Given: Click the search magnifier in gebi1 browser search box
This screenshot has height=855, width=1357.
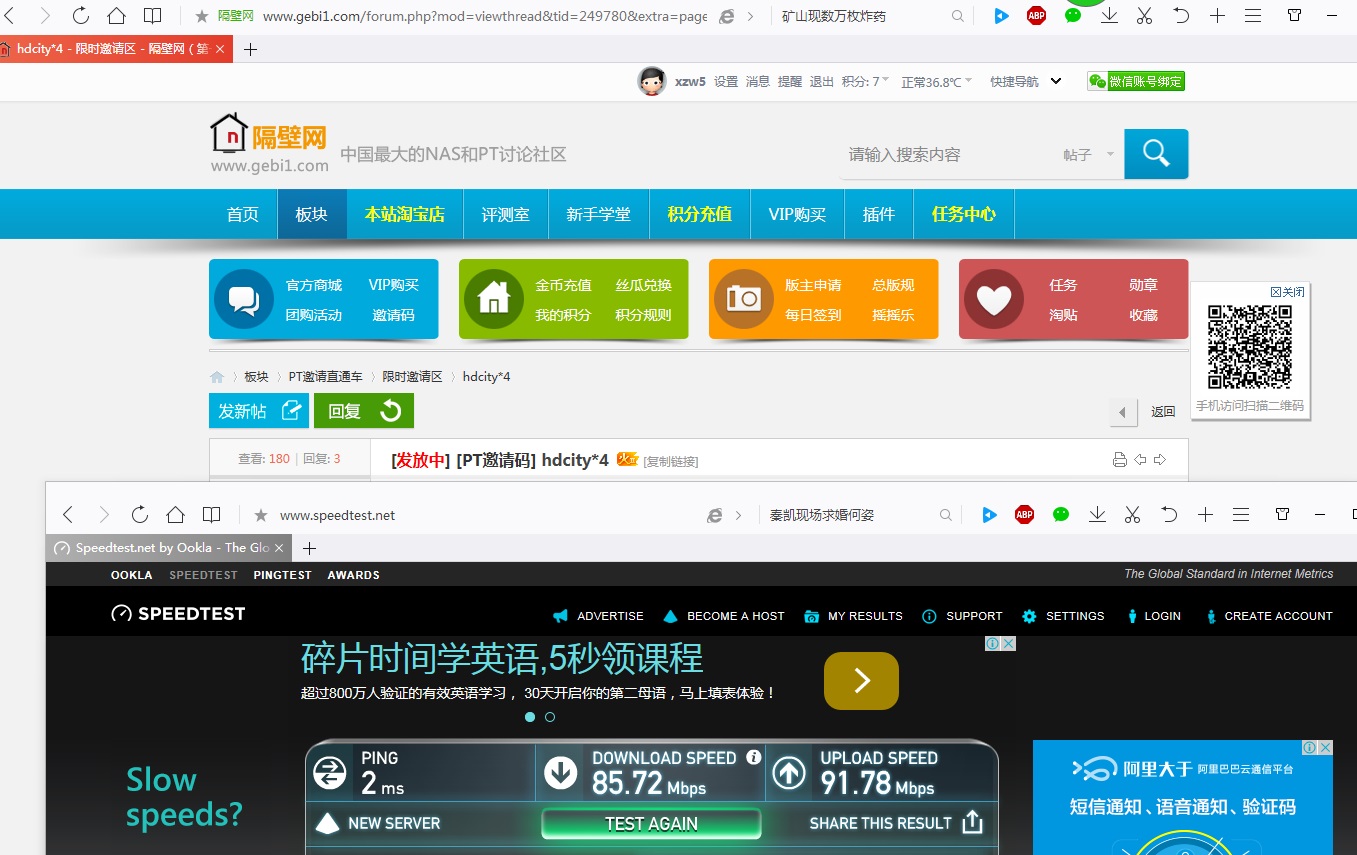Looking at the screenshot, I should [958, 16].
